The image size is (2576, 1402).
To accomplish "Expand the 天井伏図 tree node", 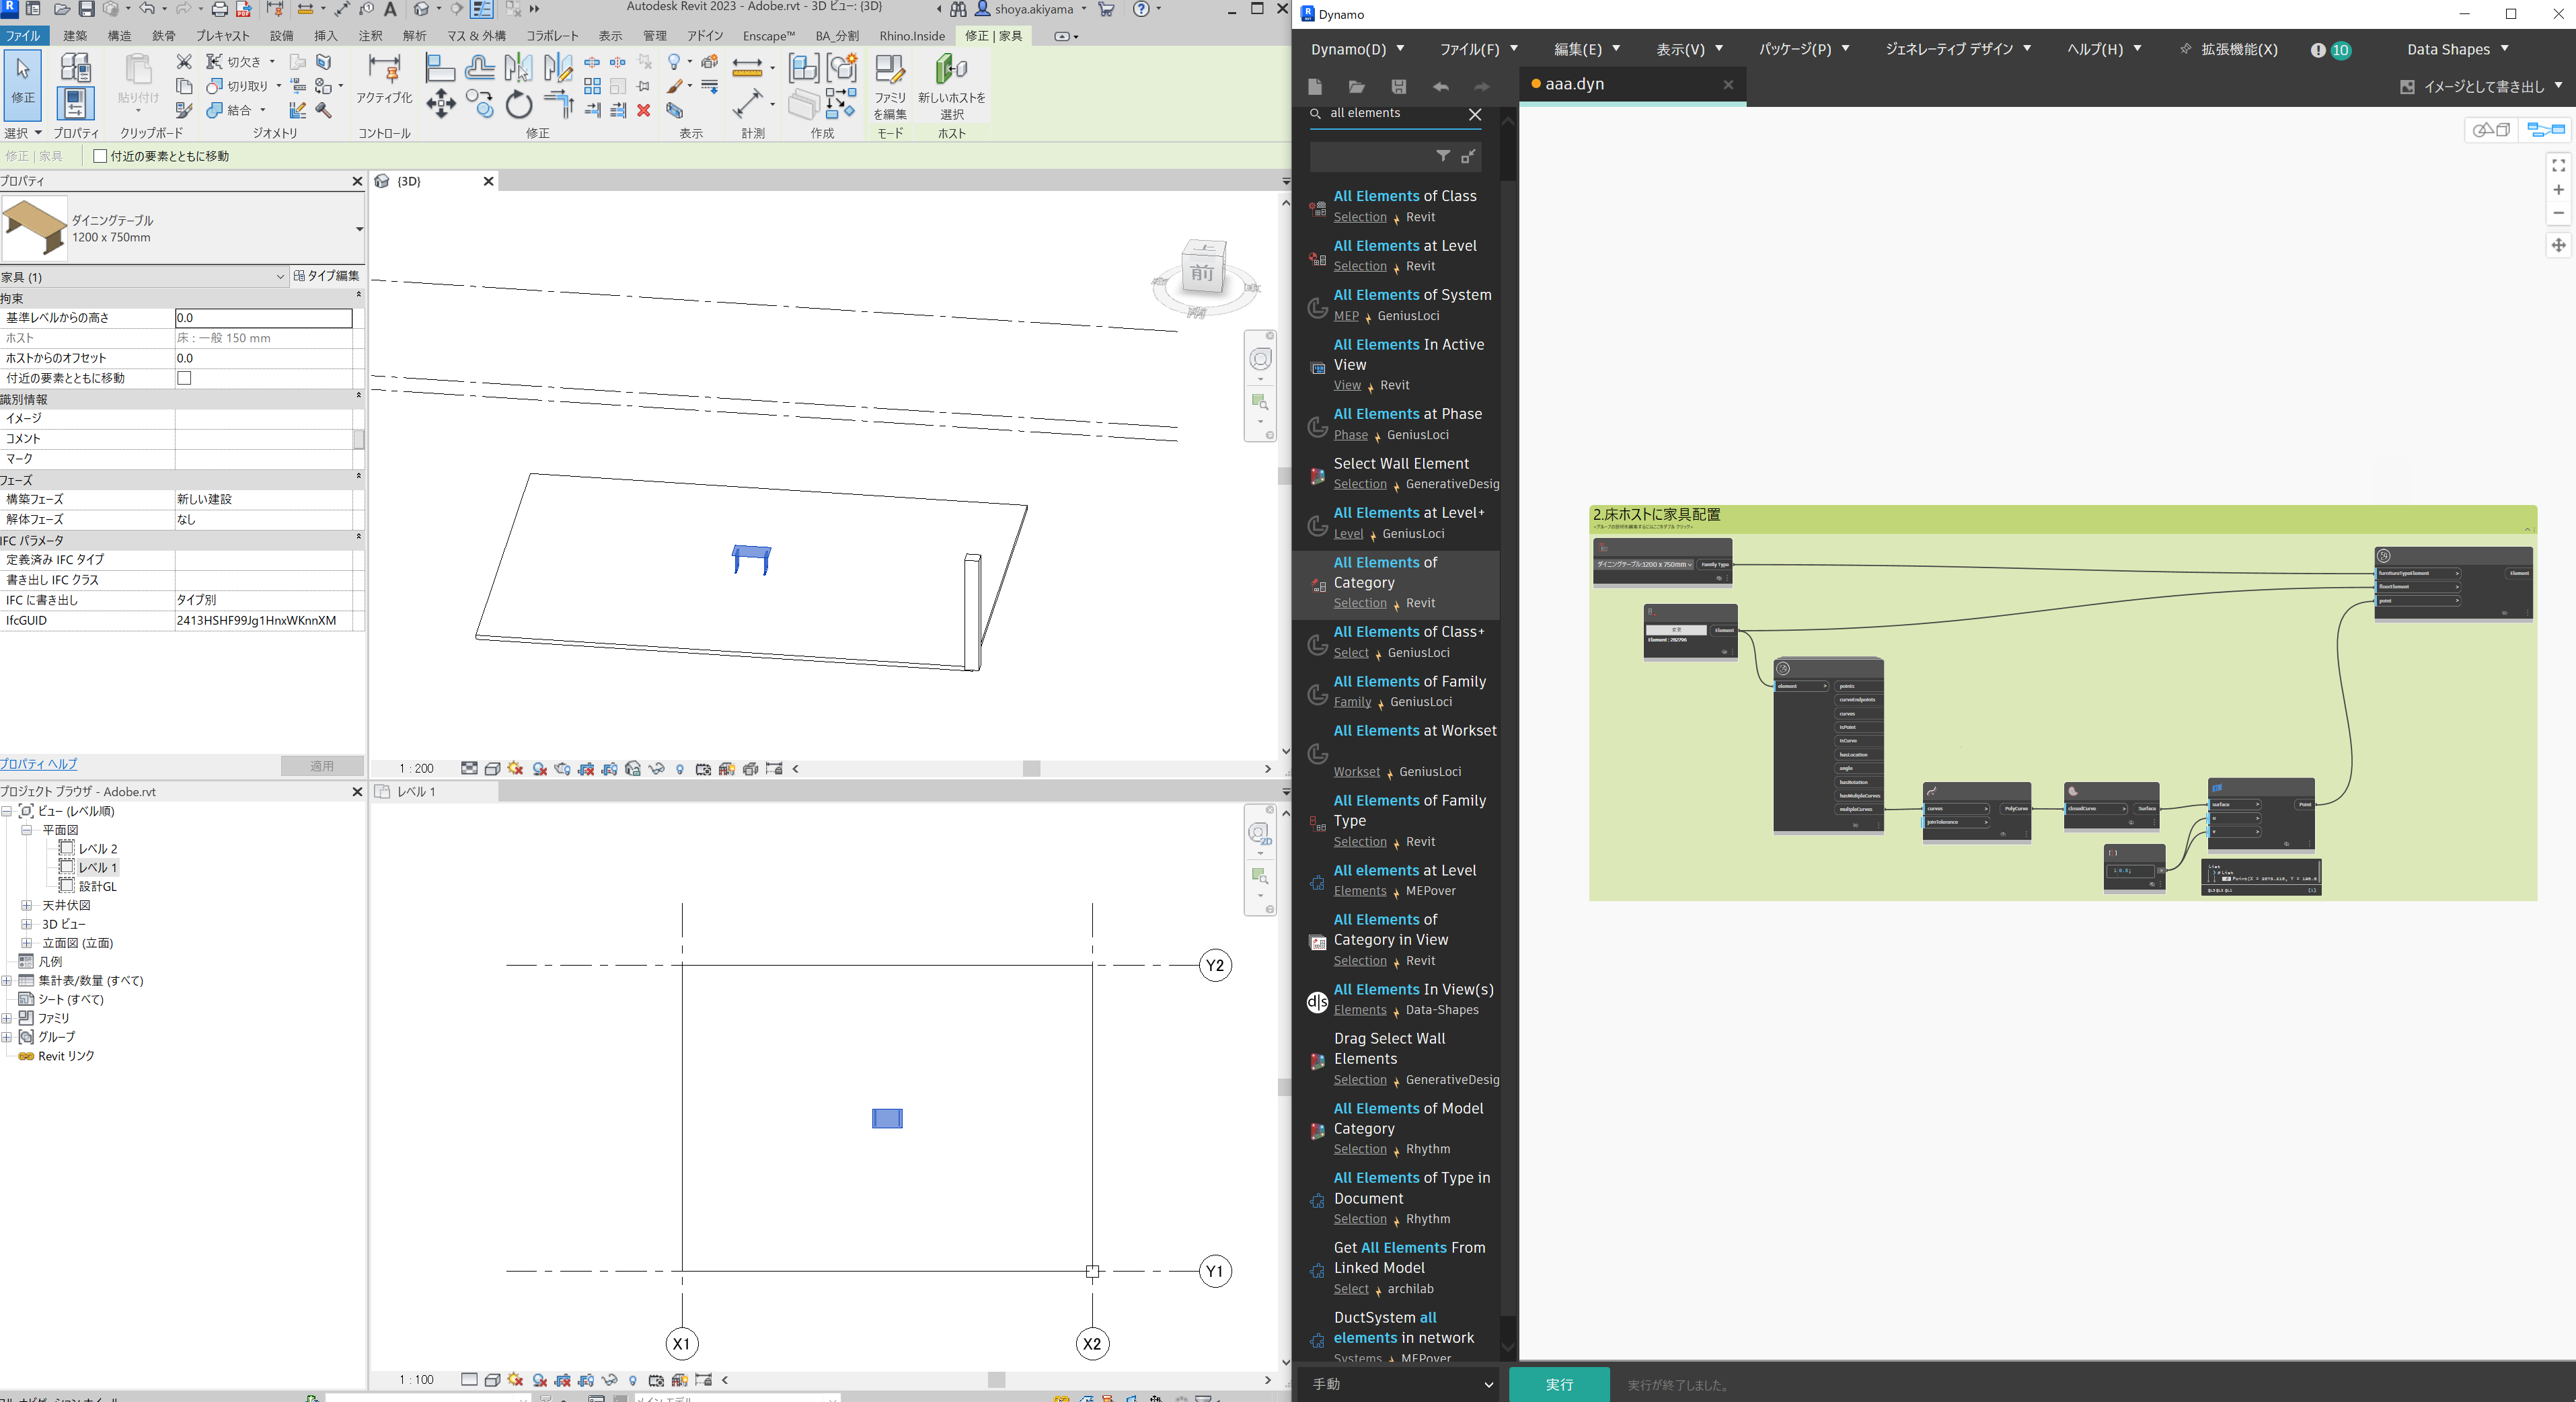I will (x=27, y=905).
